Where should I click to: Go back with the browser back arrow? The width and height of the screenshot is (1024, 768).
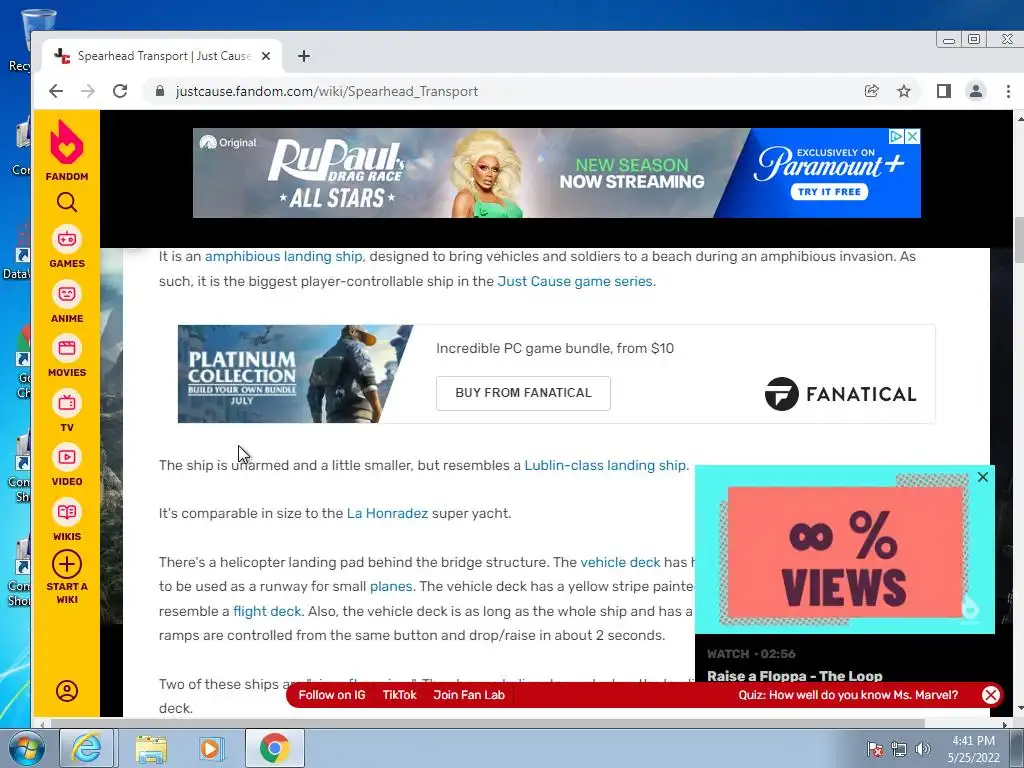coord(56,91)
